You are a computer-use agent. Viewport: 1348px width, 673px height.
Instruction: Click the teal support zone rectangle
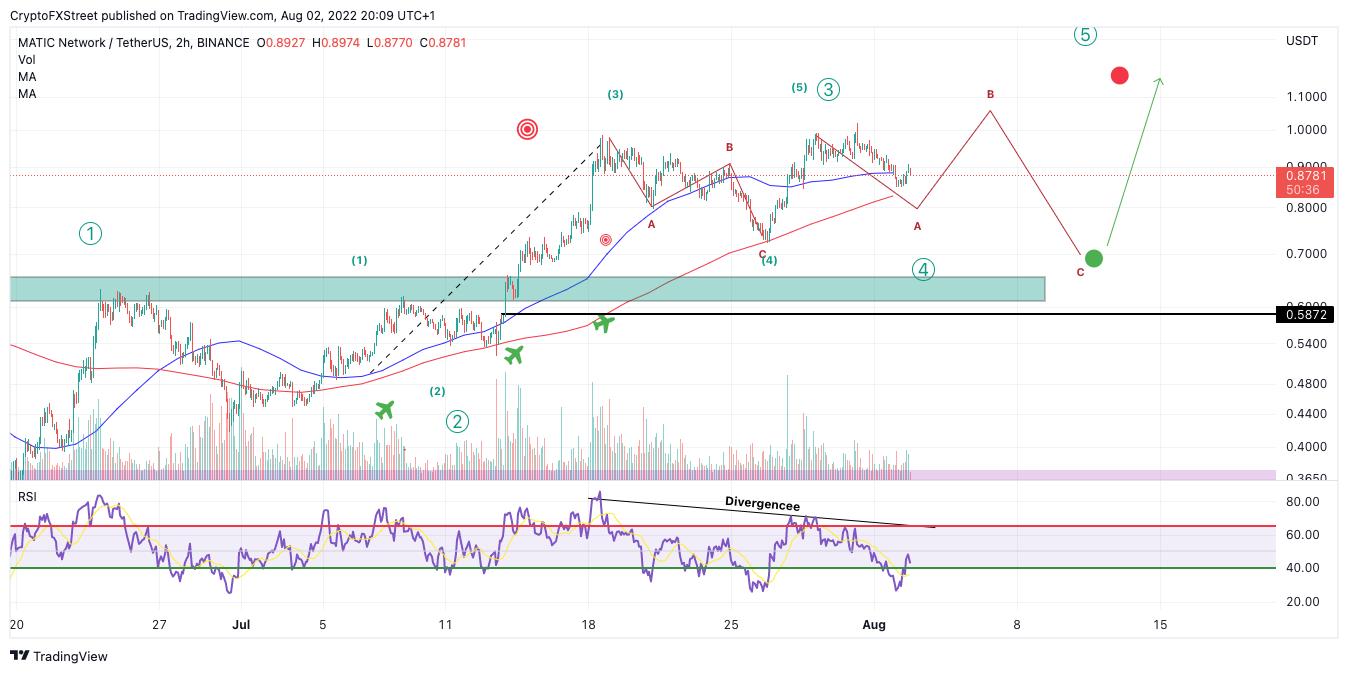point(527,289)
